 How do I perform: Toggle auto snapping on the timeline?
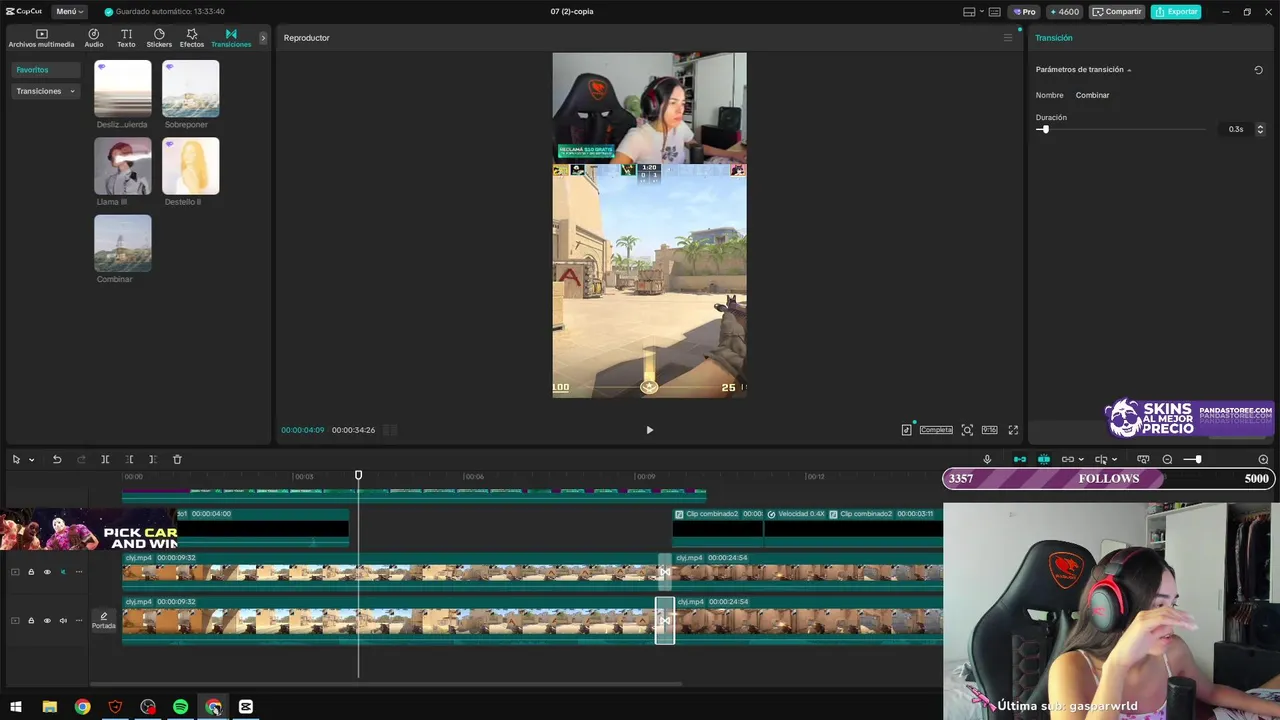coord(1044,459)
